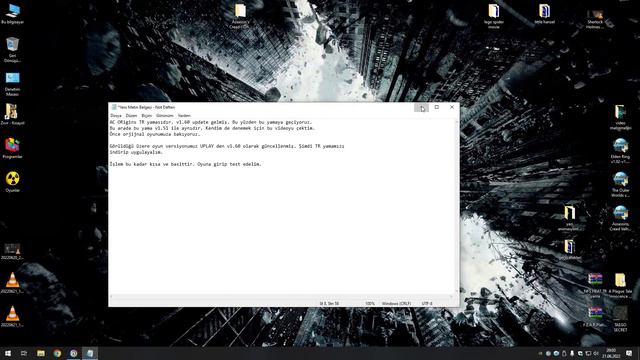This screenshot has height=360, width=640.
Task: Select the A Plague Tale Innocence folder icon
Action: 620,285
